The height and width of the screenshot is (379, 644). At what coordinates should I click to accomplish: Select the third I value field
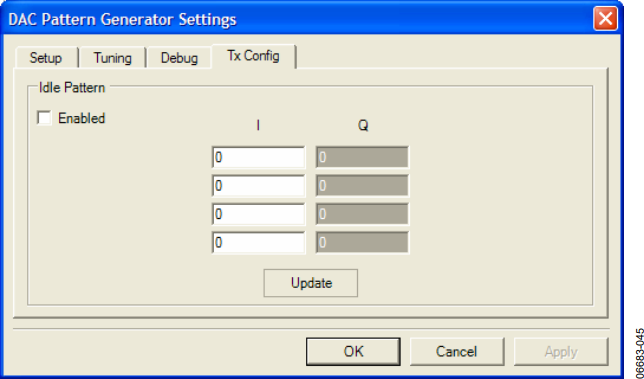[258, 214]
